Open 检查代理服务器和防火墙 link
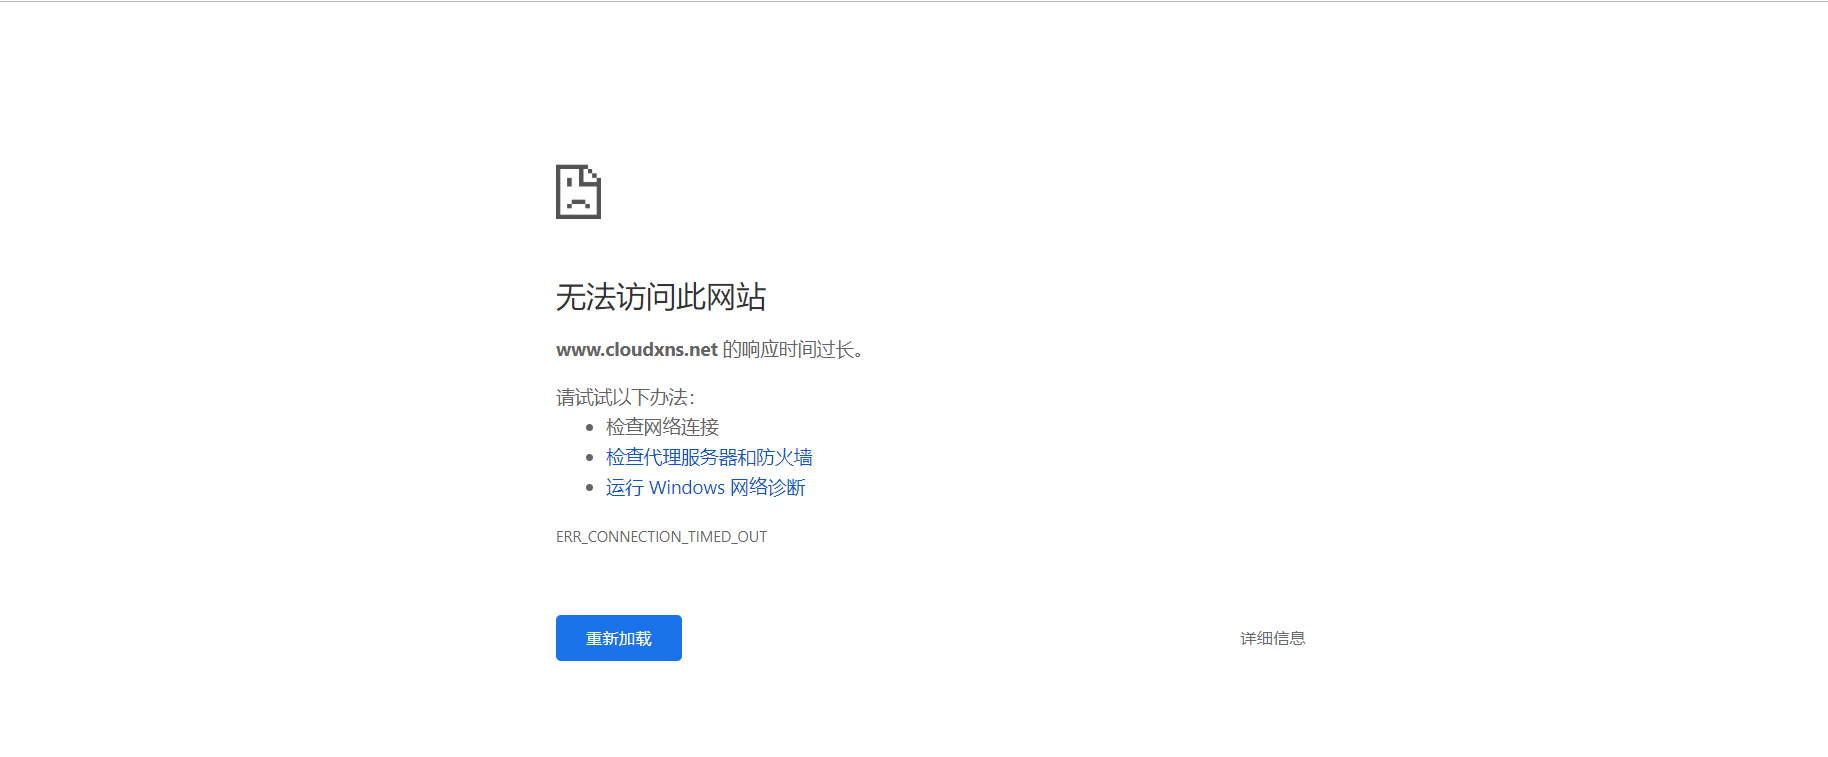Image resolution: width=1828 pixels, height=757 pixels. click(709, 457)
